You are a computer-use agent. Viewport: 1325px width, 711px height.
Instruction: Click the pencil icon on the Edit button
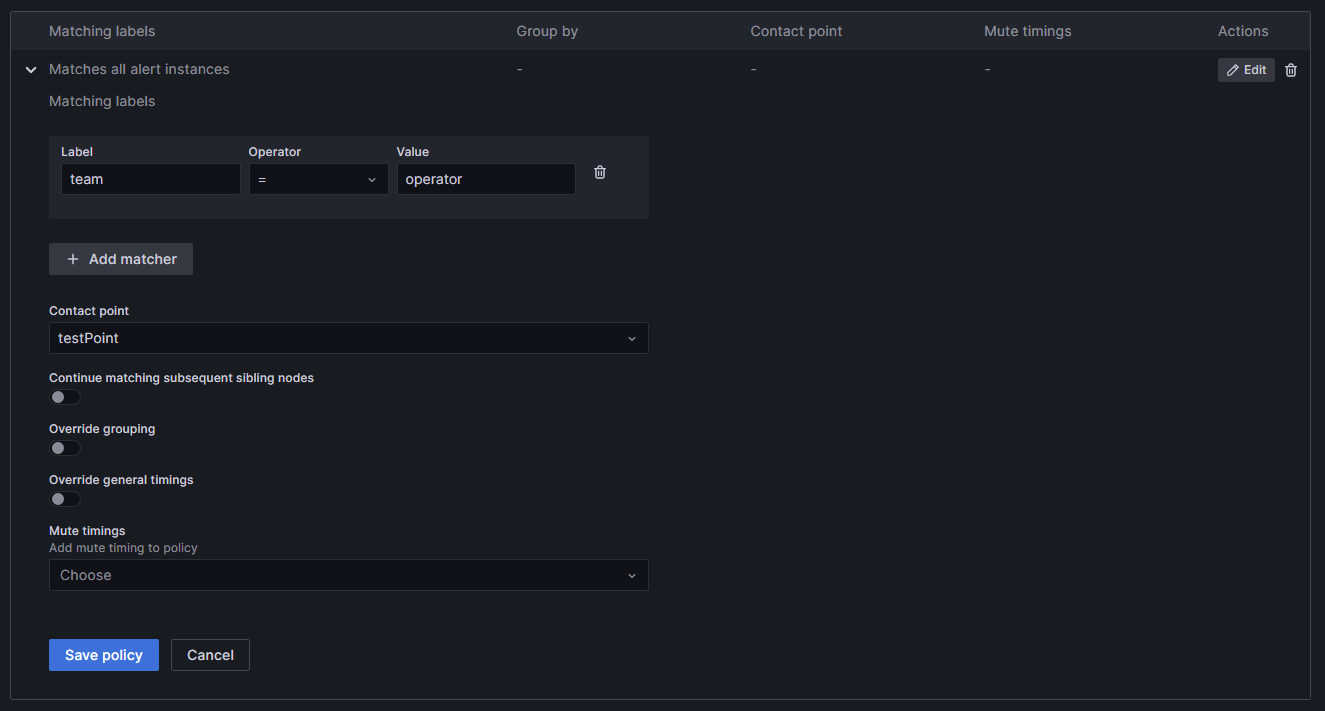pos(1233,69)
